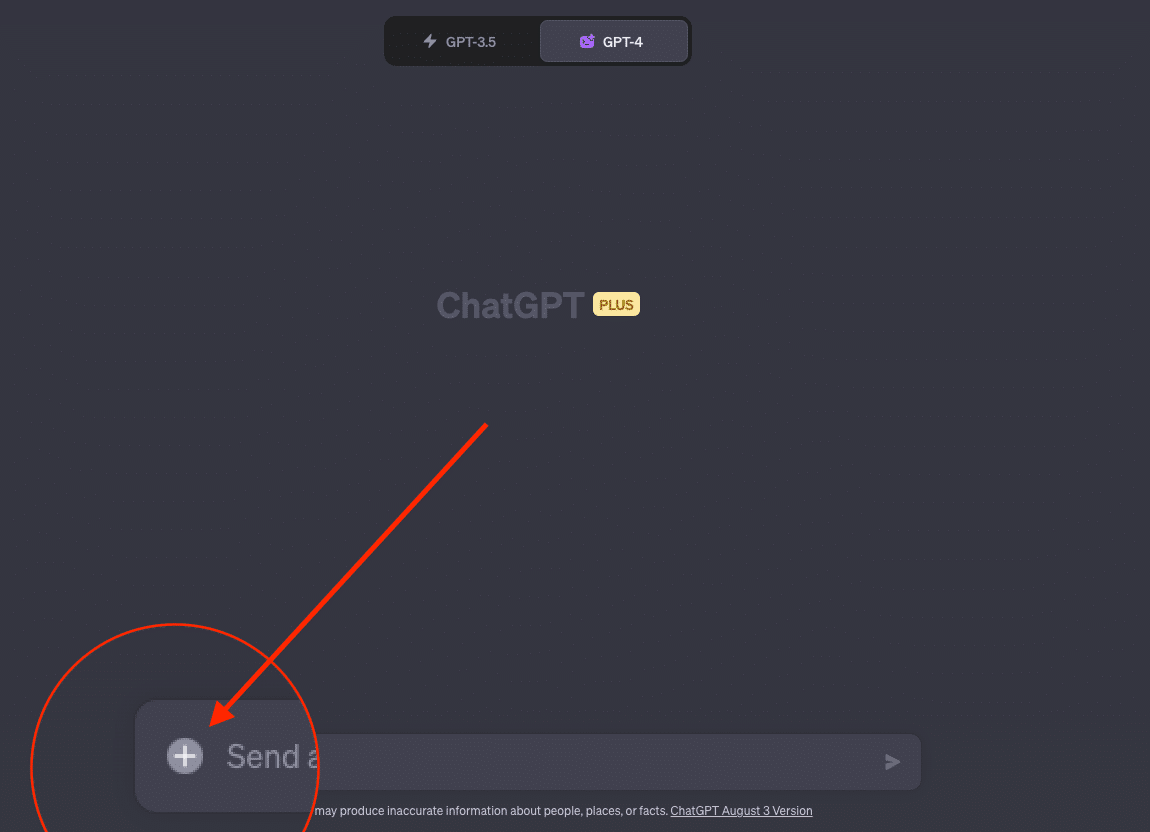Click the GPT-4 text label

(x=623, y=42)
